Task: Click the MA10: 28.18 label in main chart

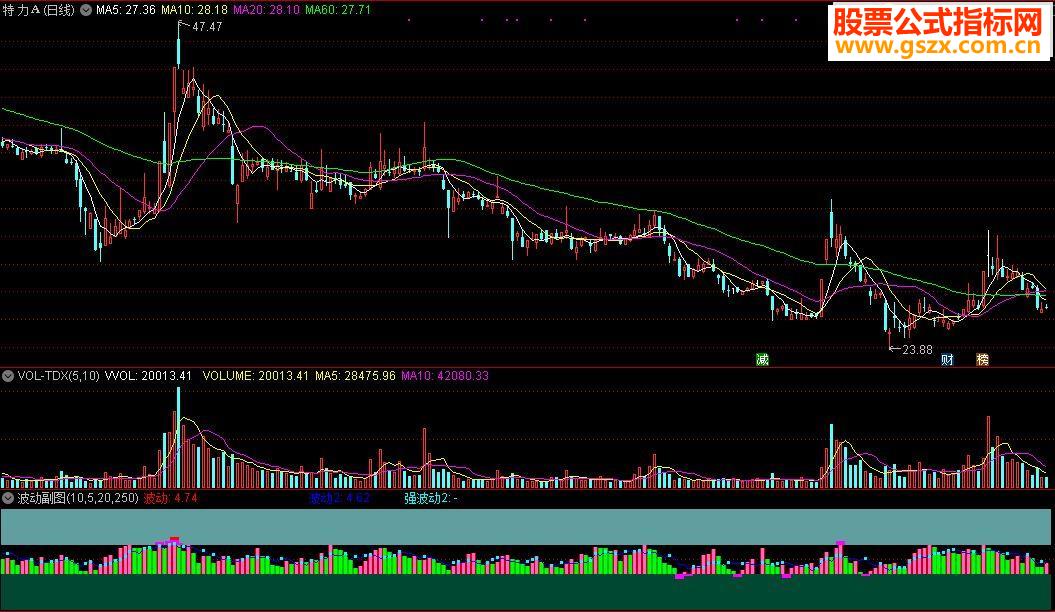Action: (194, 10)
